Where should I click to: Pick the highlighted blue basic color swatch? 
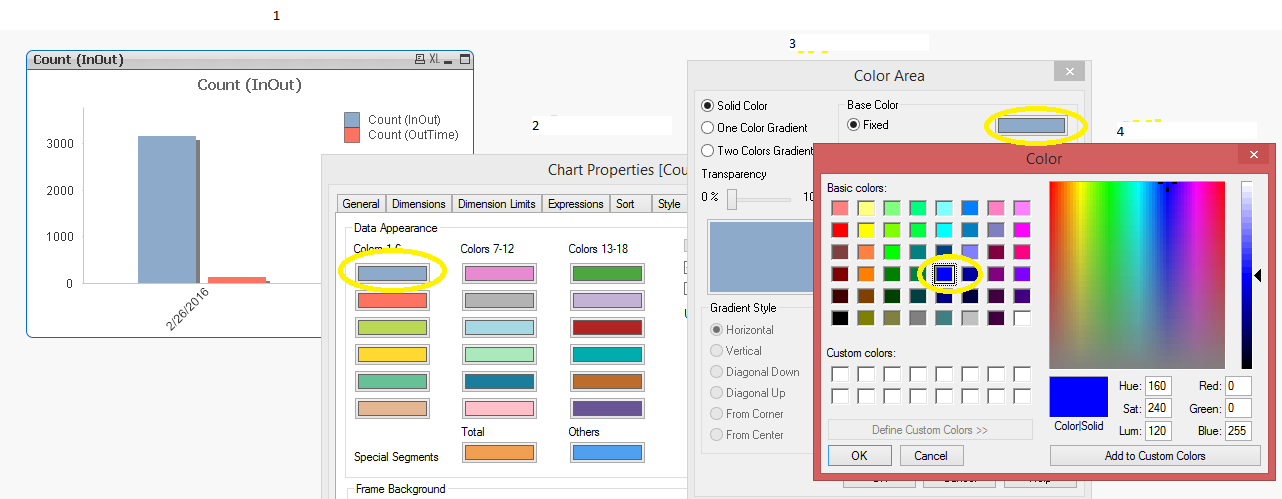click(944, 273)
